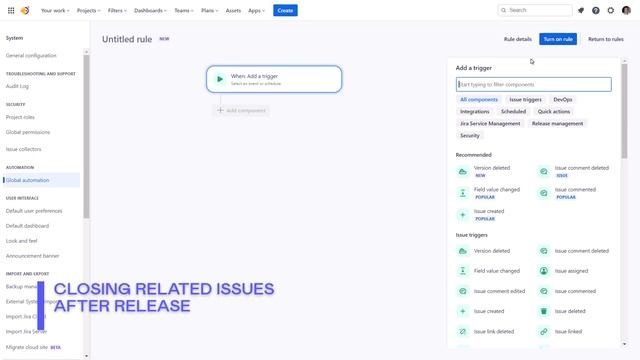Image resolution: width=640 pixels, height=360 pixels.
Task: Filter triggers by Quick actions
Action: [553, 111]
